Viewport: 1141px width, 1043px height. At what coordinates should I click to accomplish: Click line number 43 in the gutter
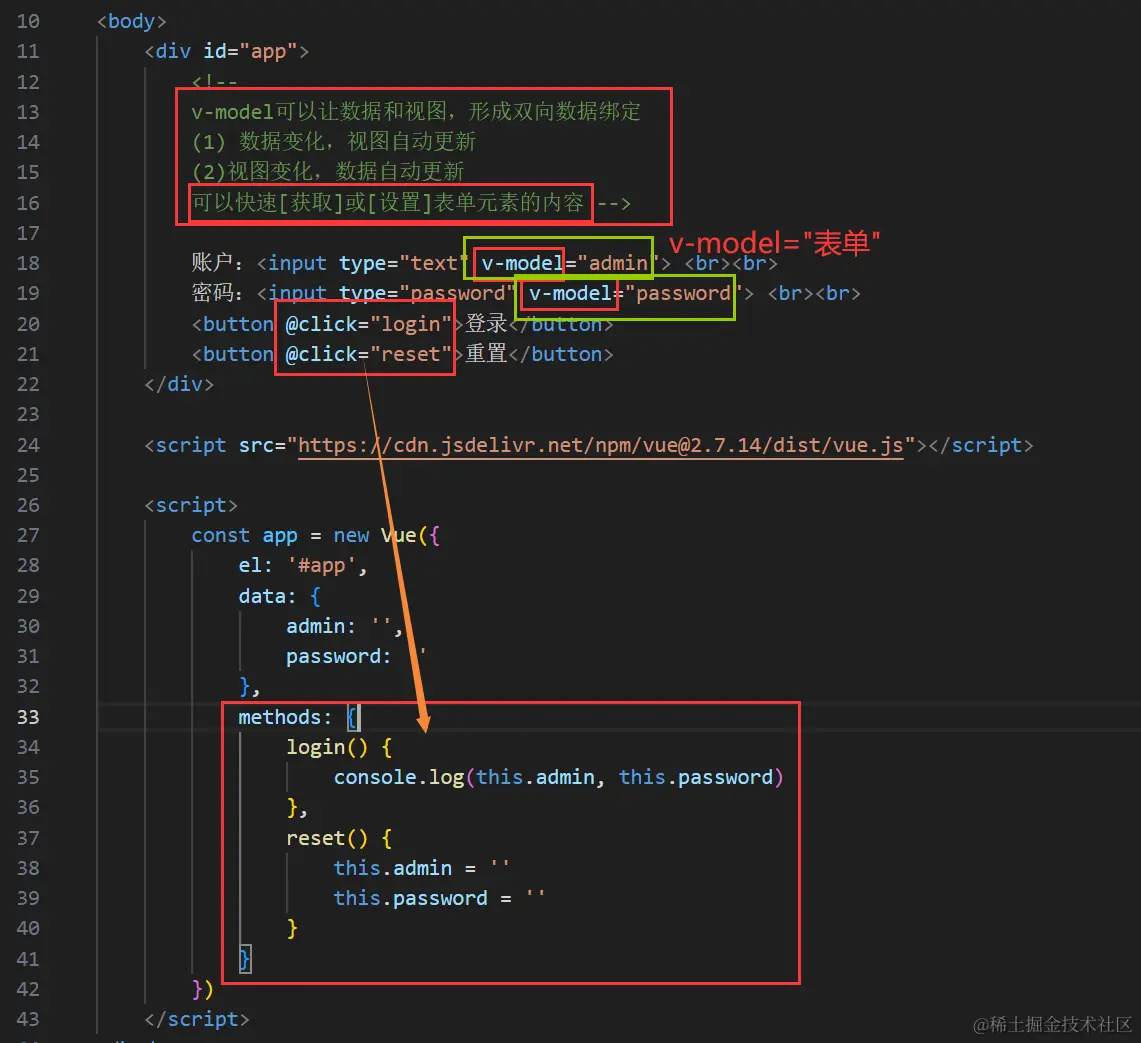[x=28, y=1019]
